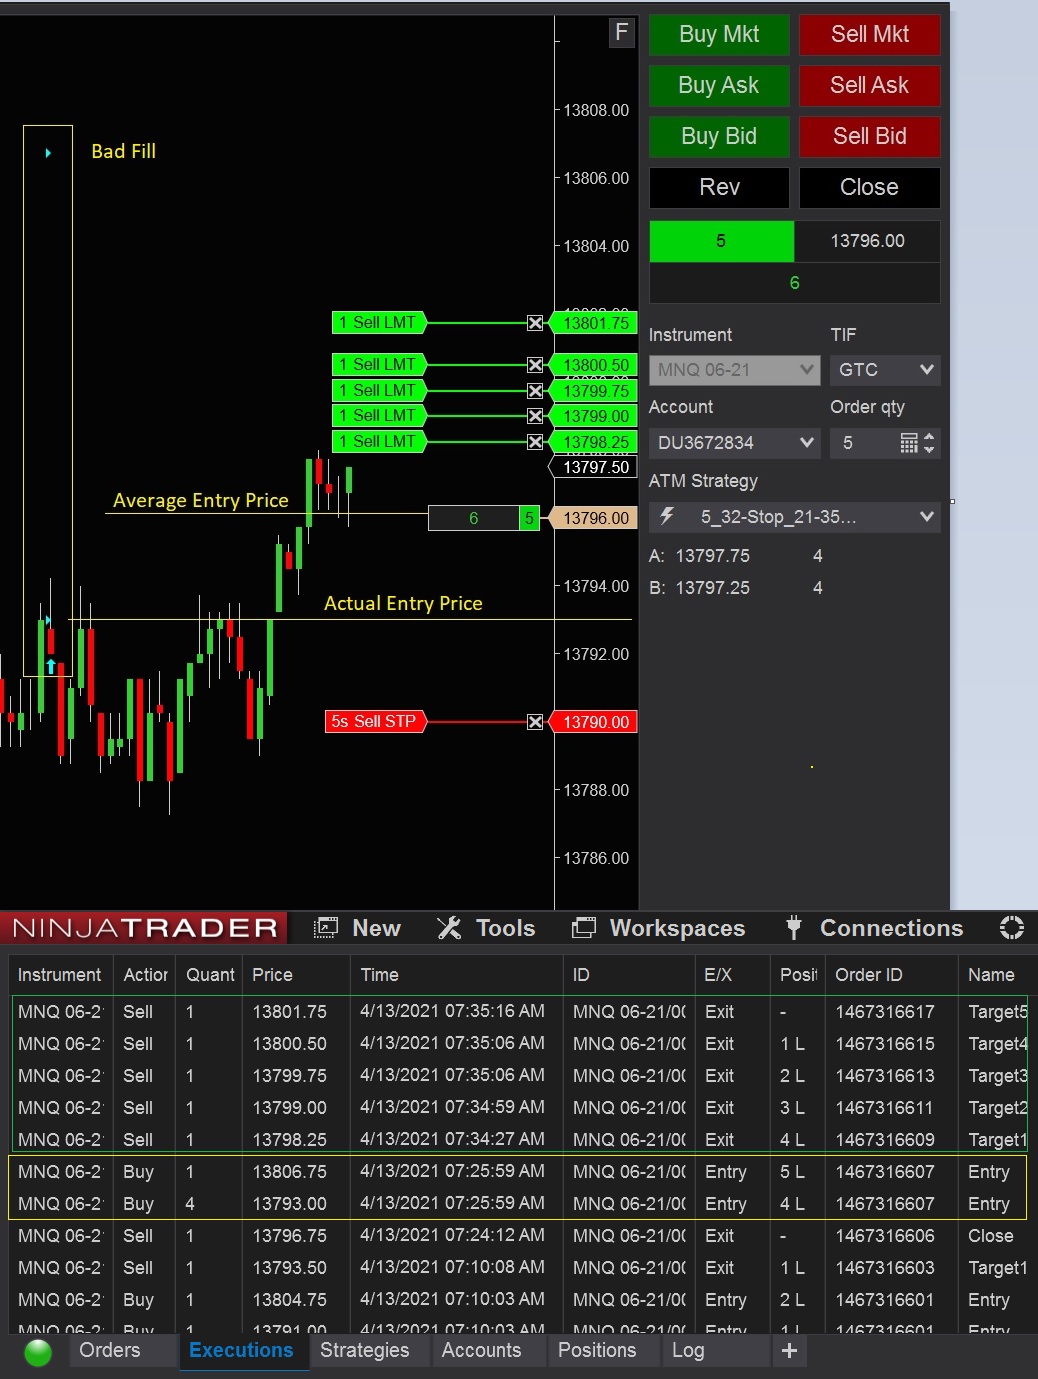
Task: Click the green connection status indicator
Action: pos(38,1352)
